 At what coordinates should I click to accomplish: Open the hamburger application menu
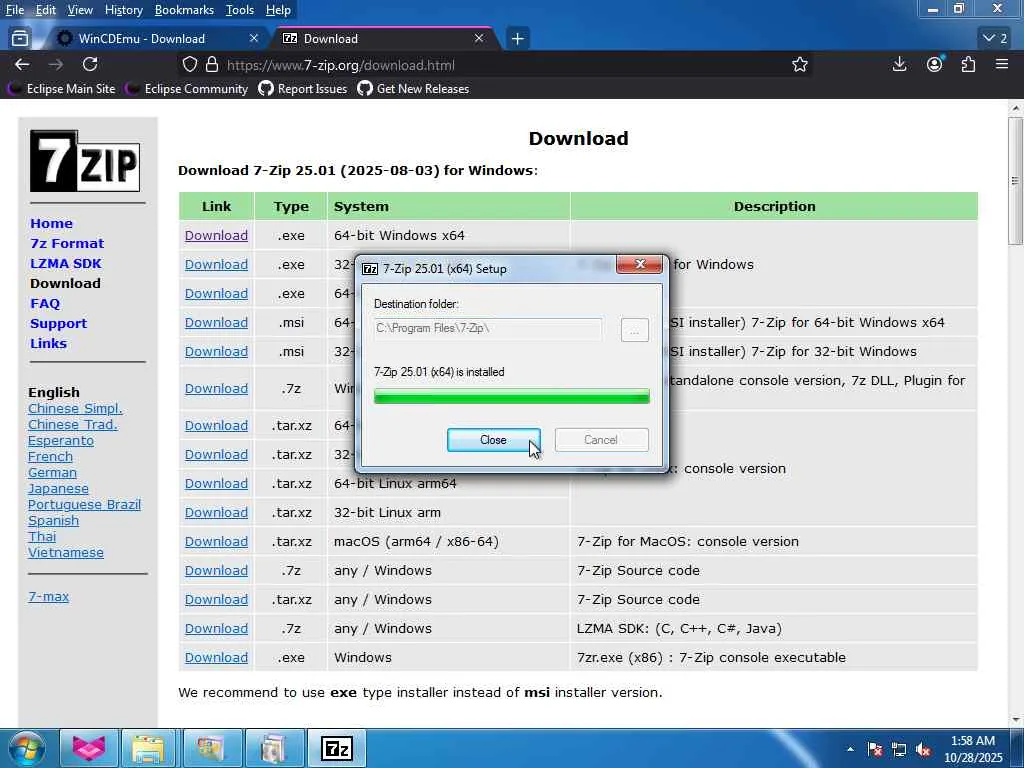tap(1002, 64)
